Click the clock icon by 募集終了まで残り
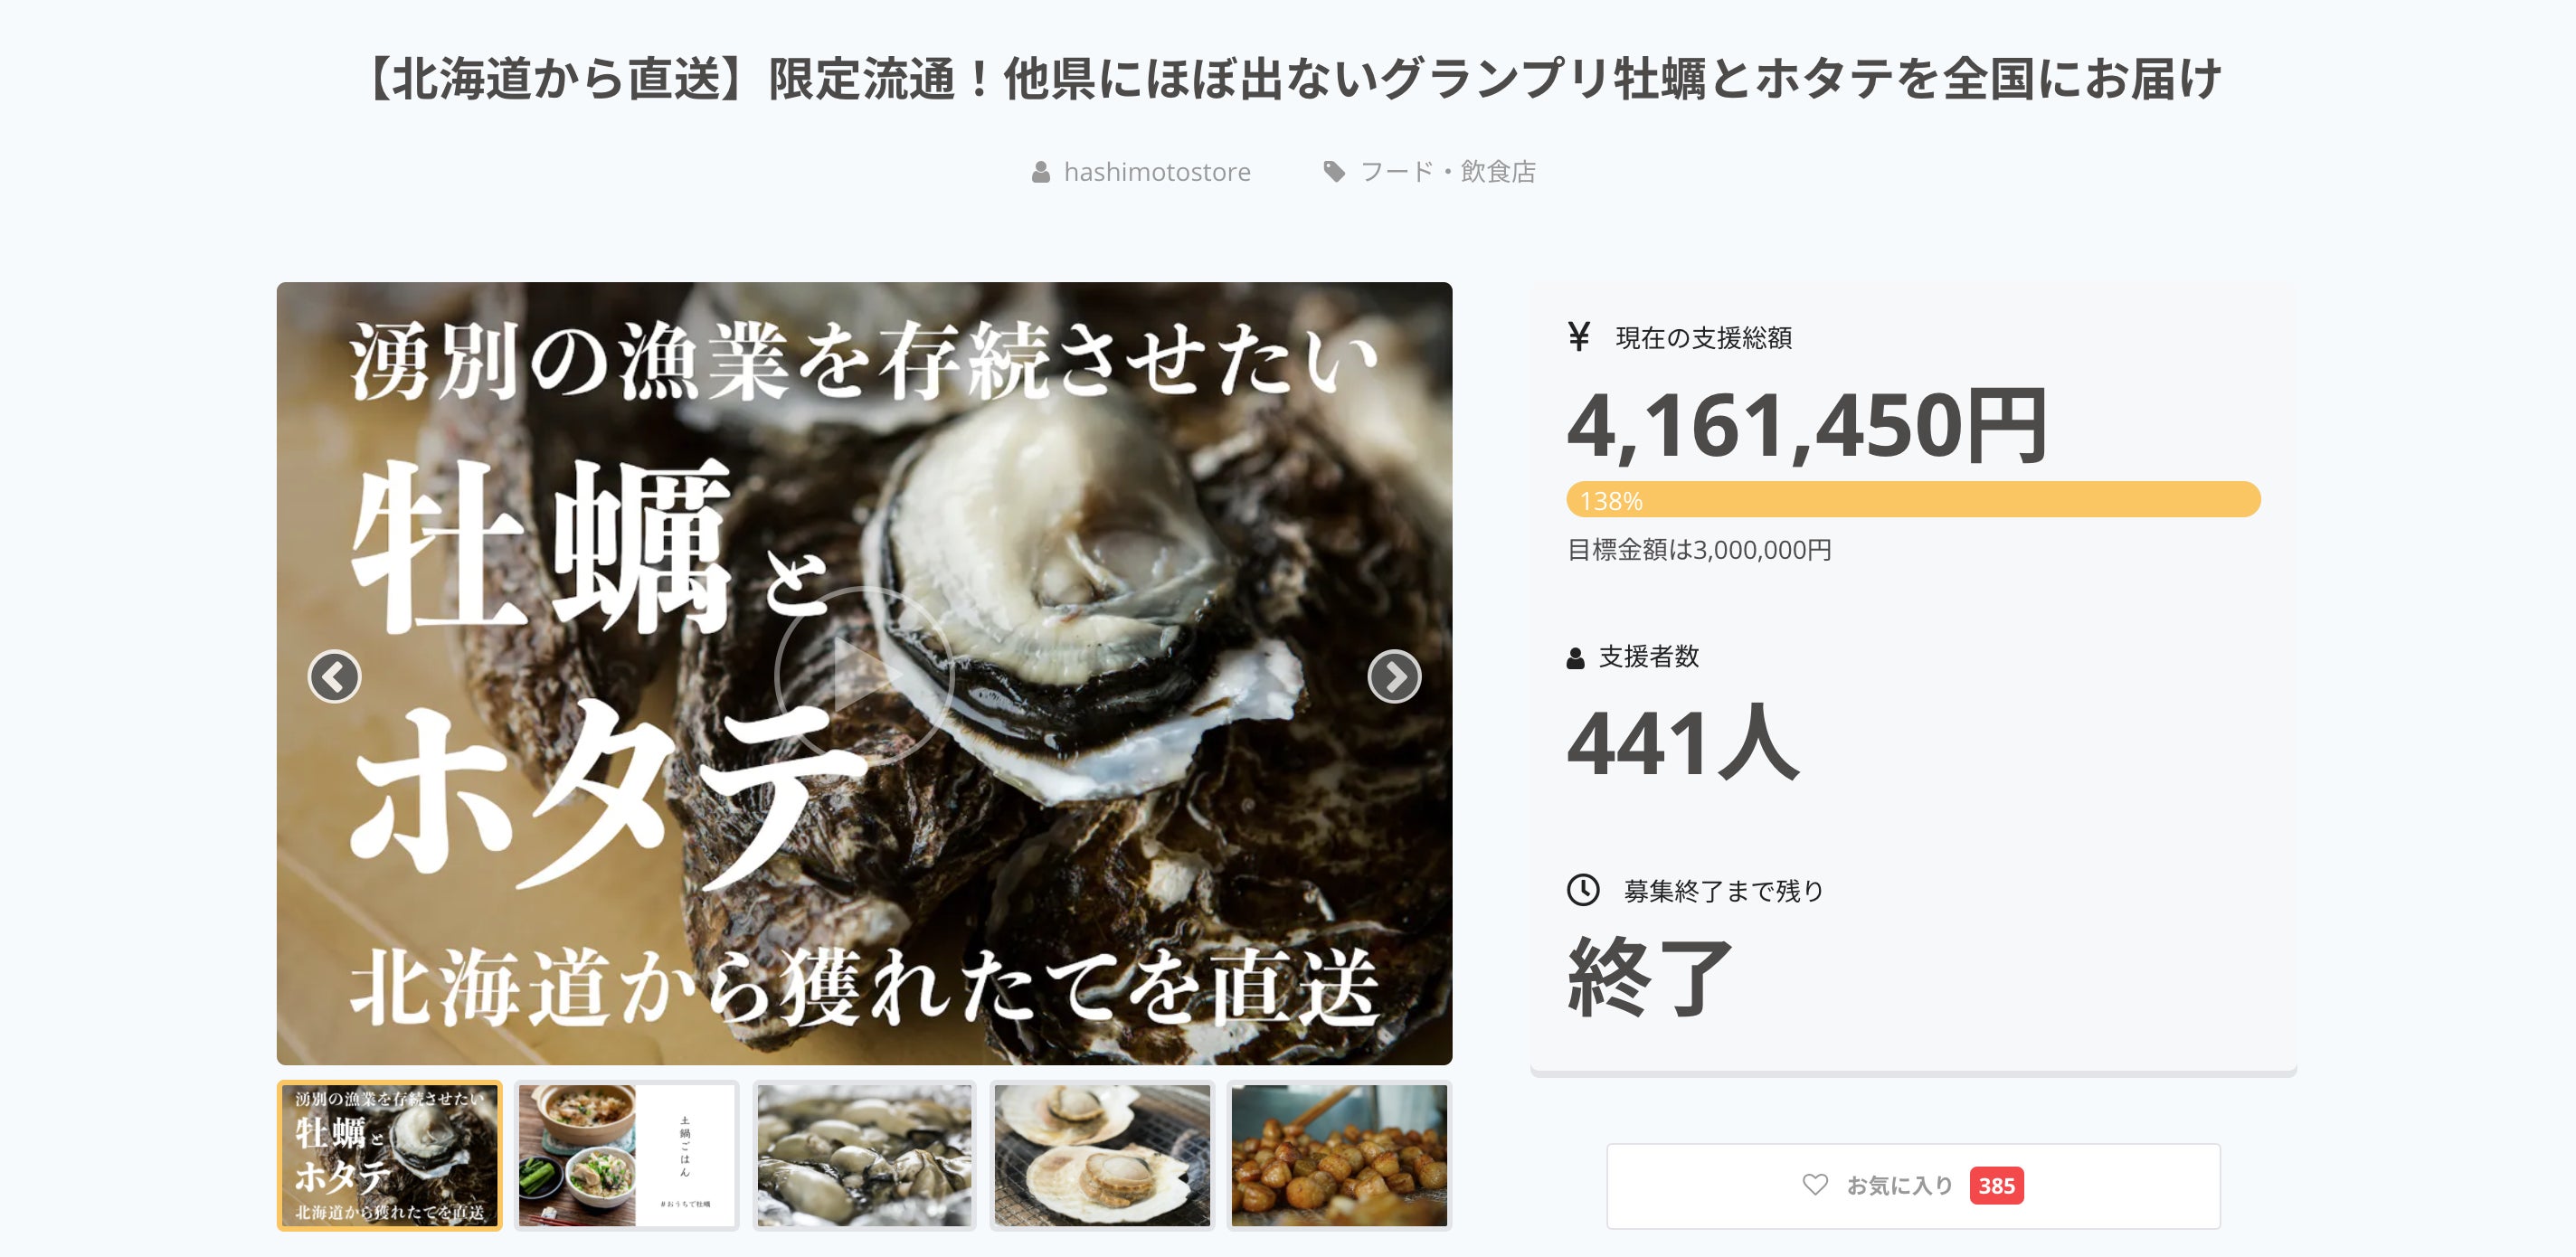This screenshot has width=2576, height=1257. pos(1583,889)
